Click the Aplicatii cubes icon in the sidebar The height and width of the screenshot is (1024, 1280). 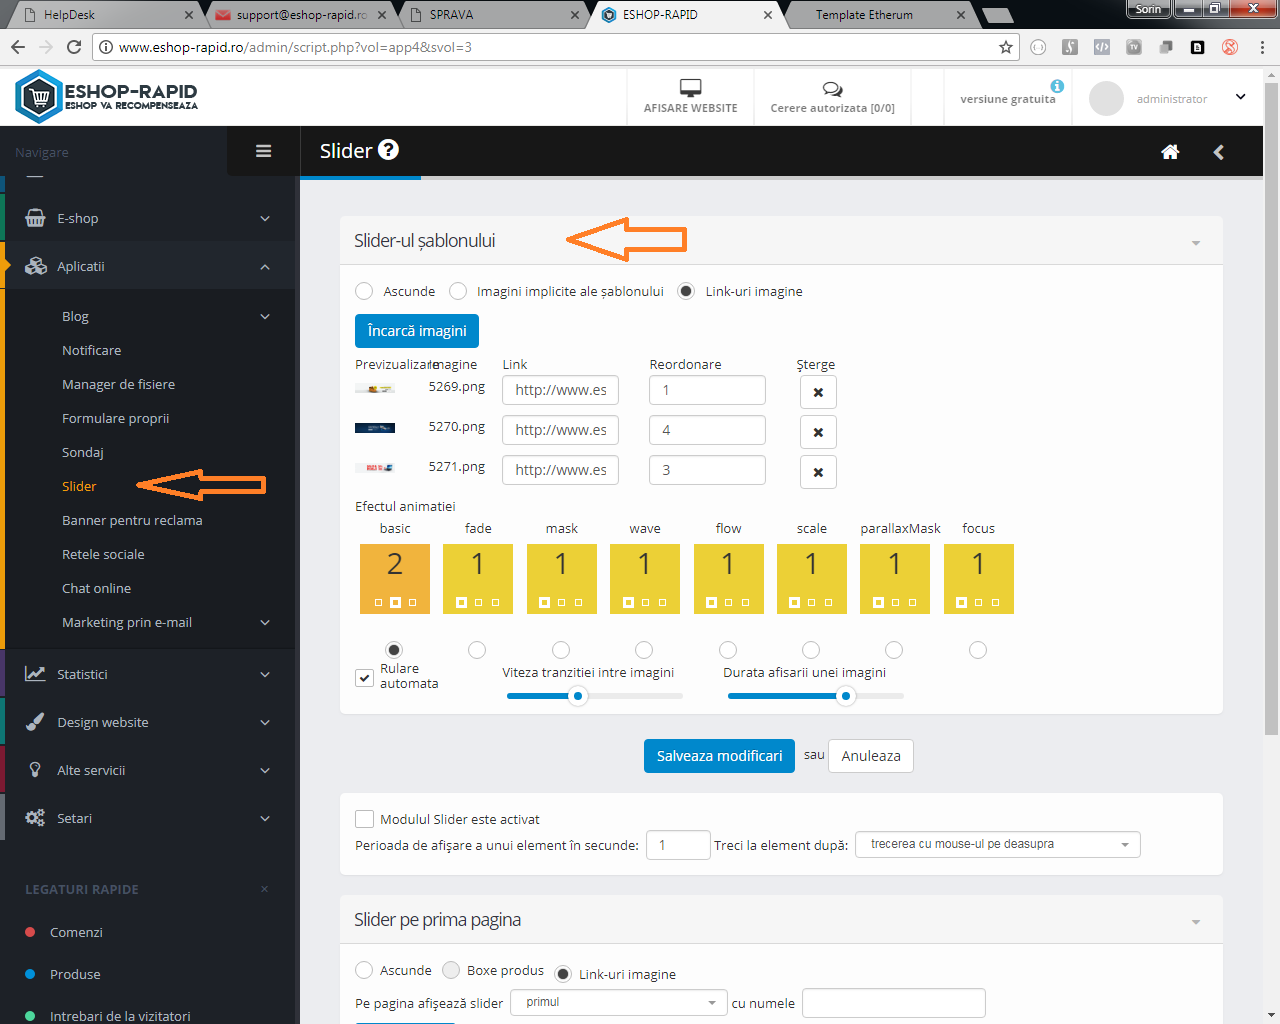(x=36, y=266)
